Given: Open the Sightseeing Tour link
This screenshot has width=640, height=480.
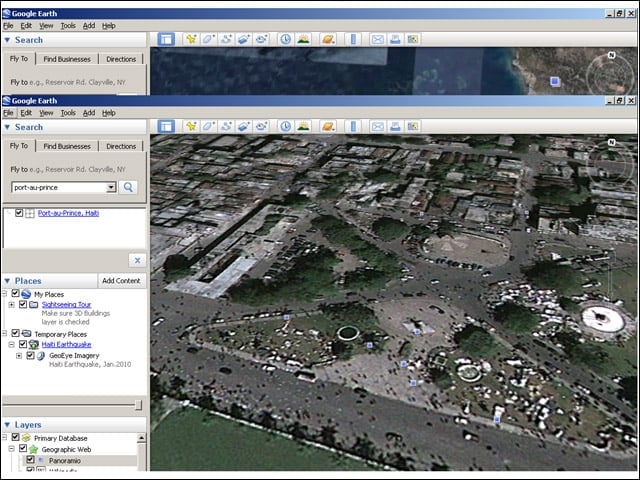Looking at the screenshot, I should coord(67,304).
